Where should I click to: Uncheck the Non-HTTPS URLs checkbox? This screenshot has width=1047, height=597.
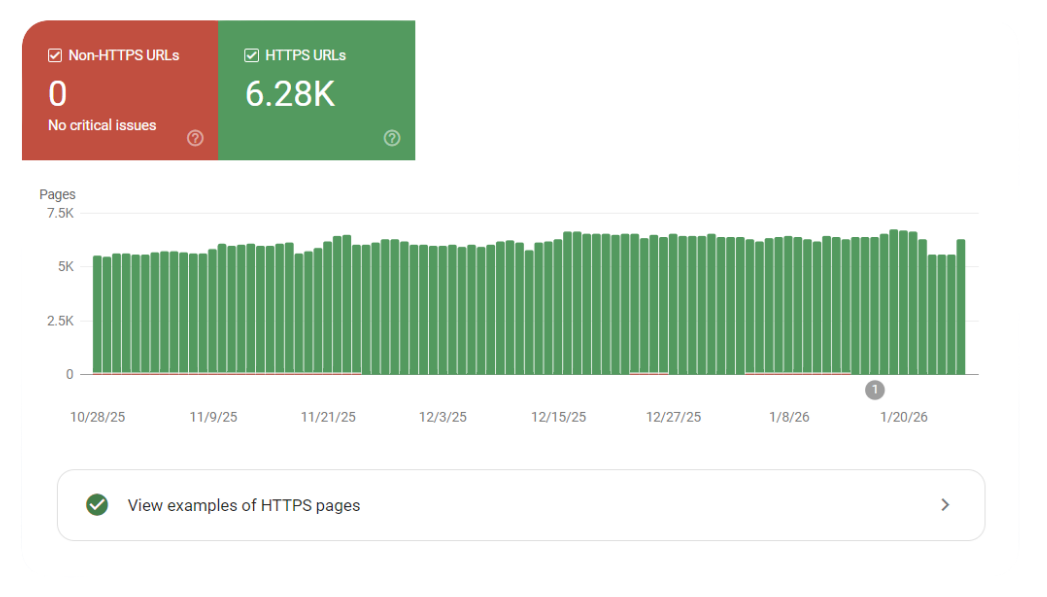click(55, 55)
